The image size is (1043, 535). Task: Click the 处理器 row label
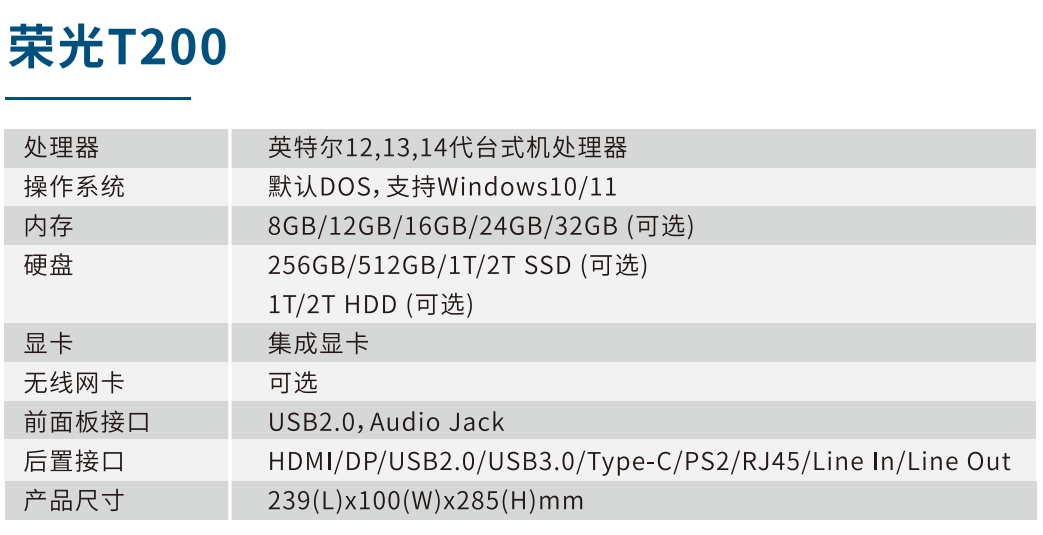click(x=61, y=148)
